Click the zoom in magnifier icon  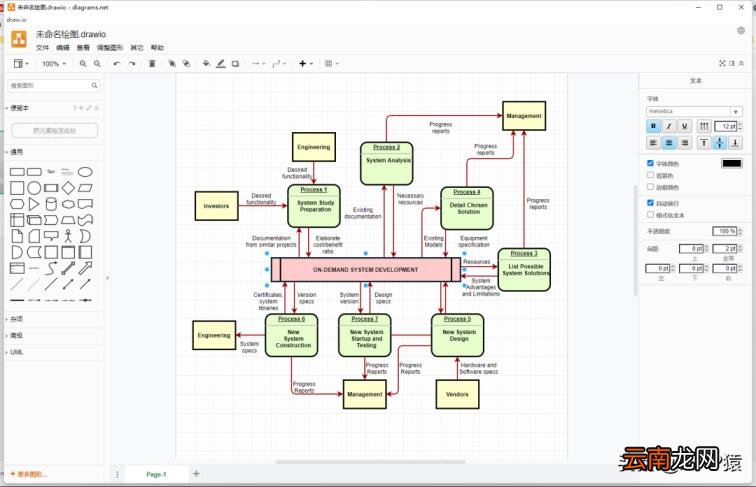pos(83,64)
